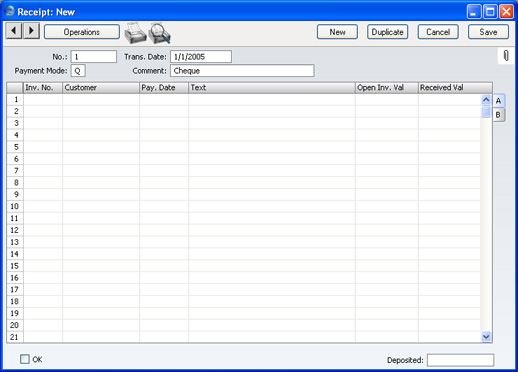Switch to flip B tab
Screen dimensions: 518x372
pos(498,115)
